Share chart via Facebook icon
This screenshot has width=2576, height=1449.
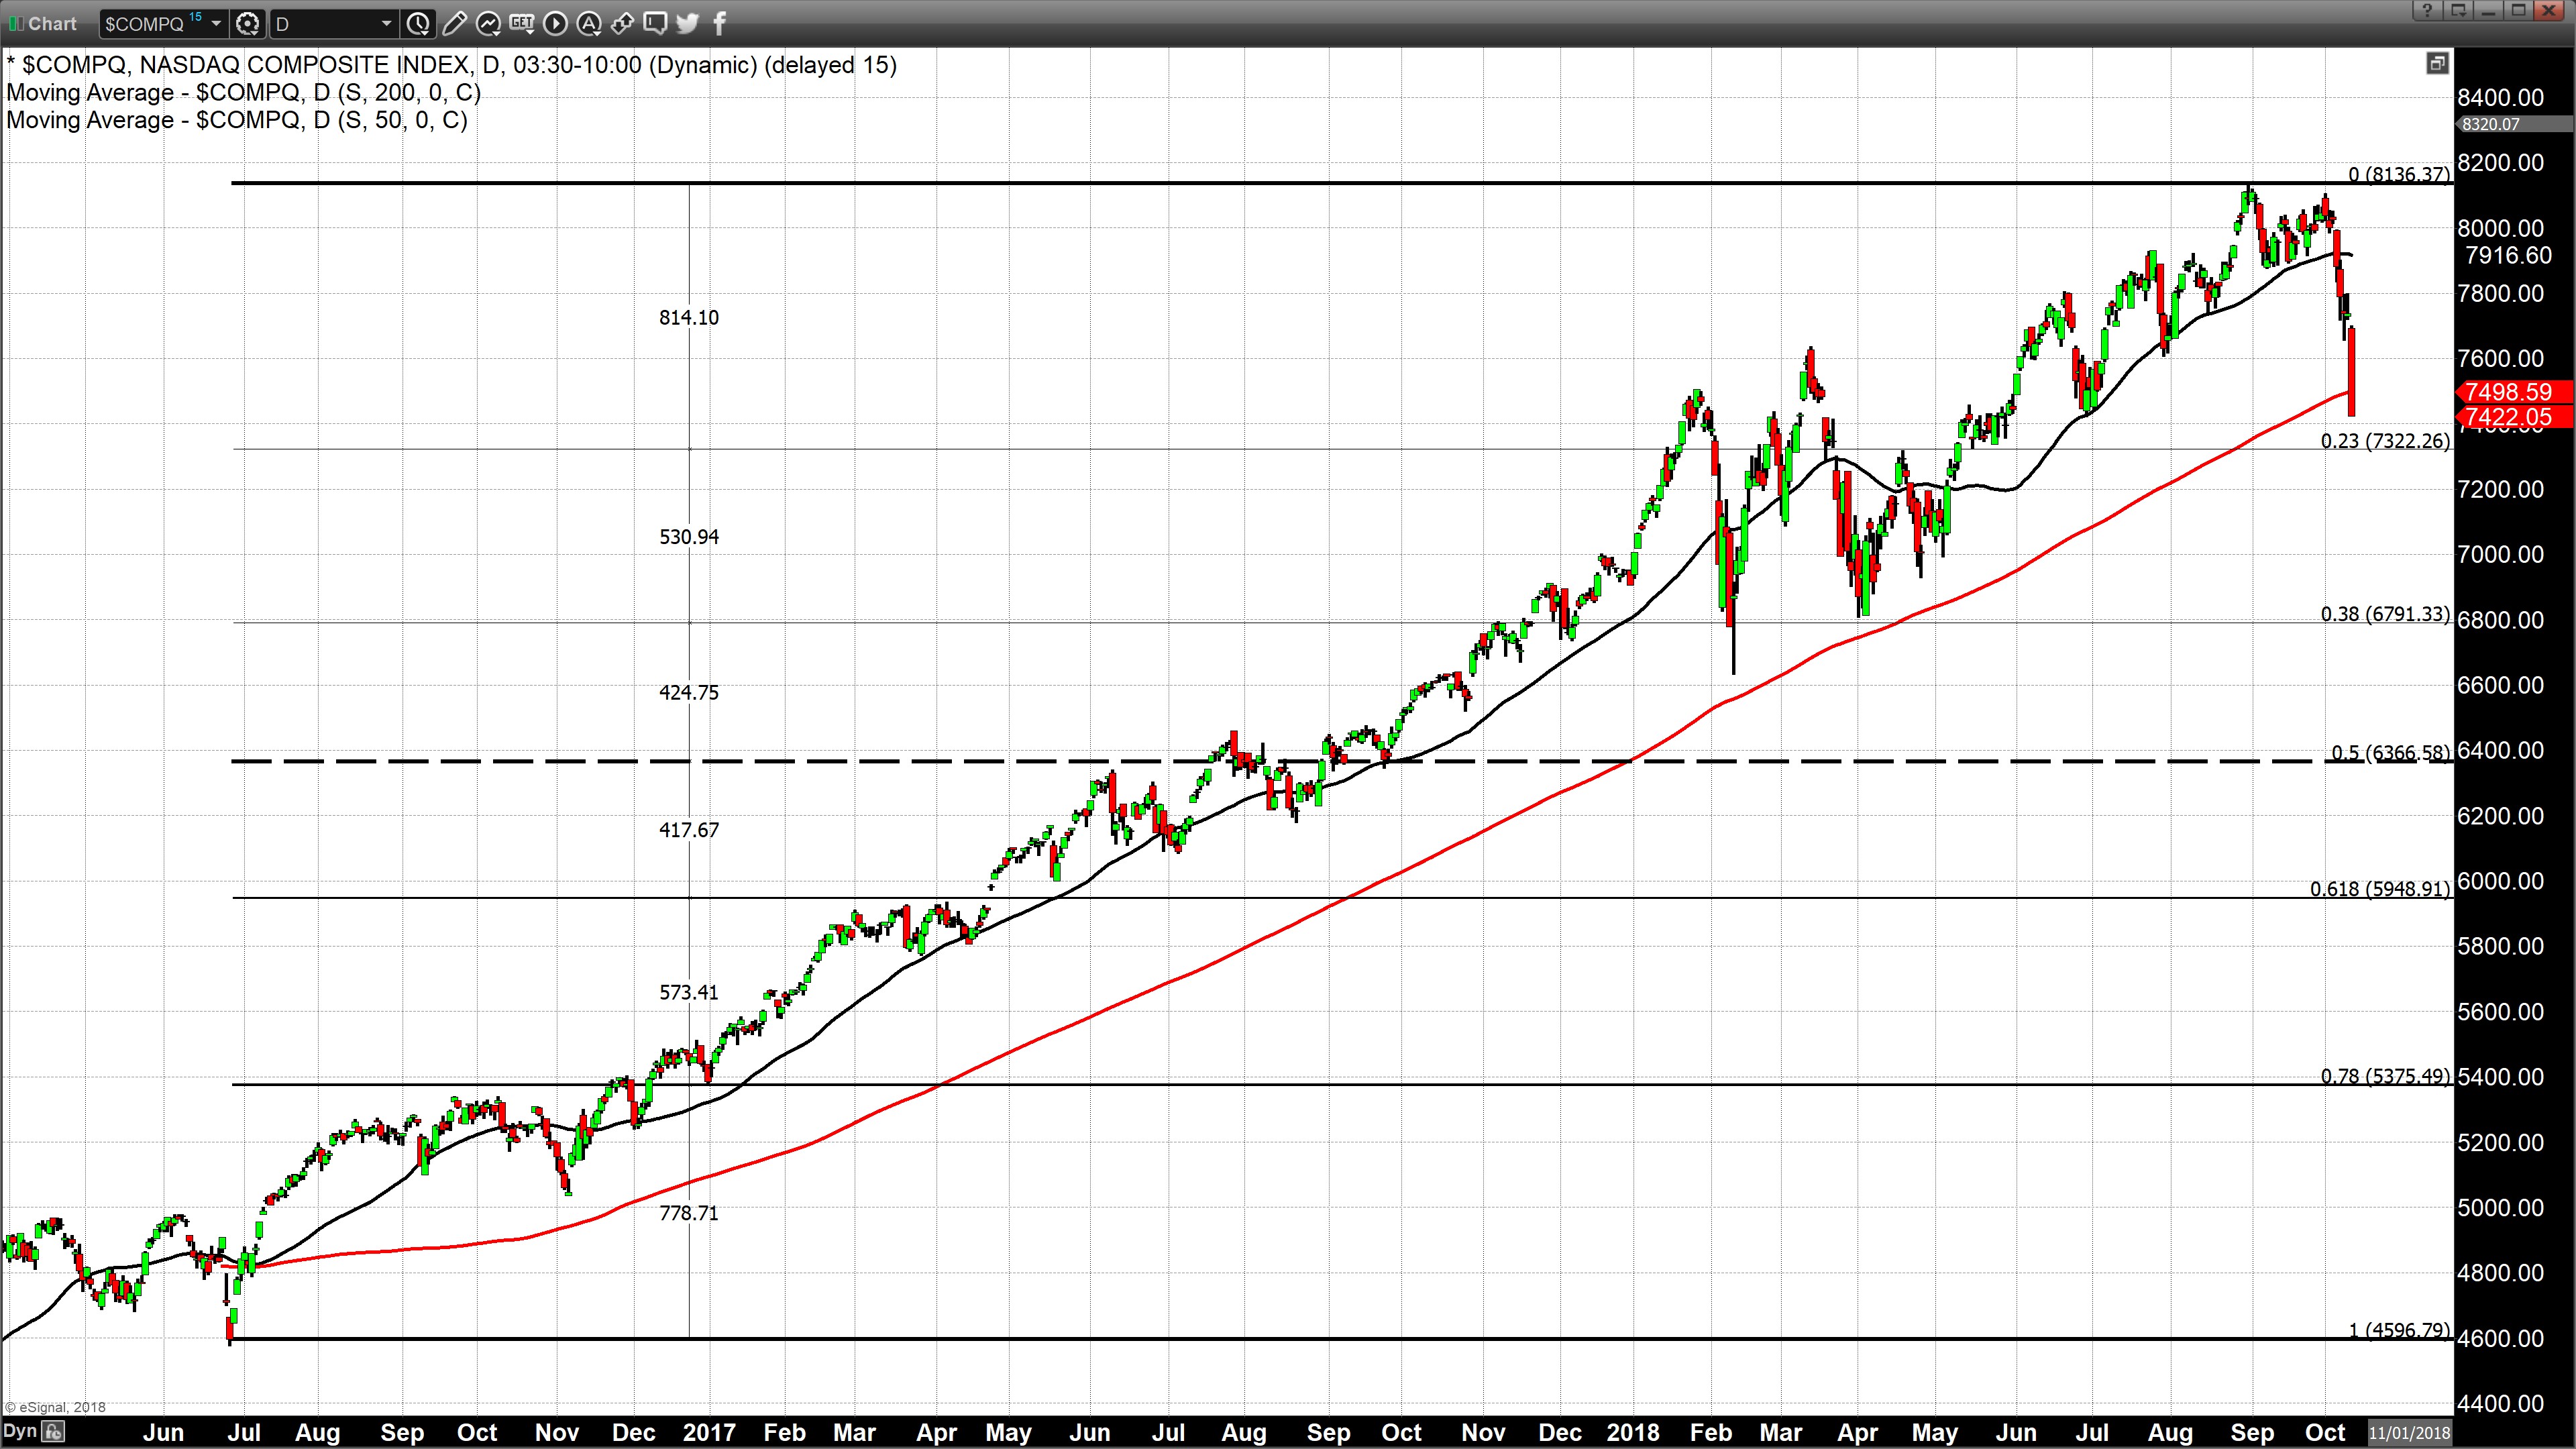tap(719, 23)
